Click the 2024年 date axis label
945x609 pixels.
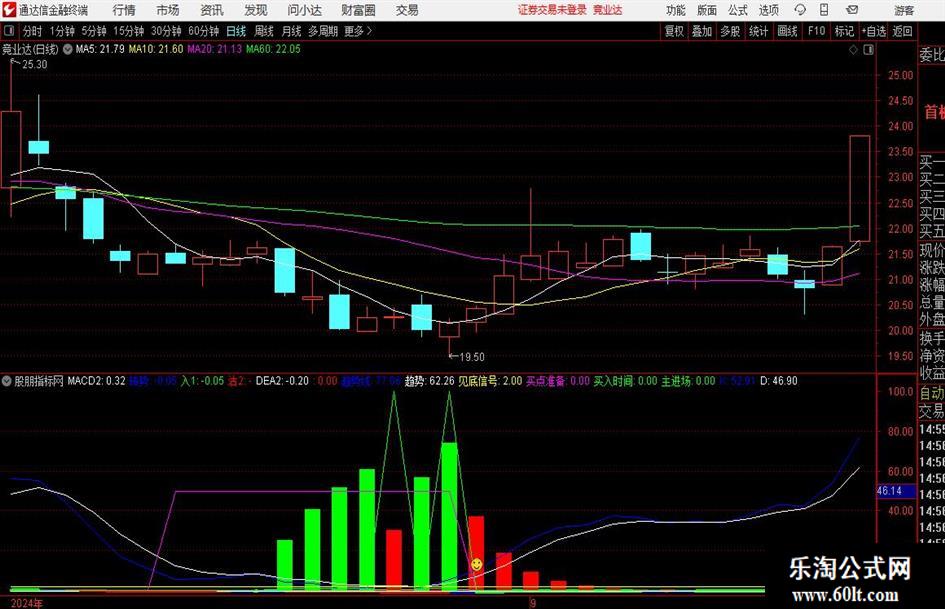tap(27, 603)
